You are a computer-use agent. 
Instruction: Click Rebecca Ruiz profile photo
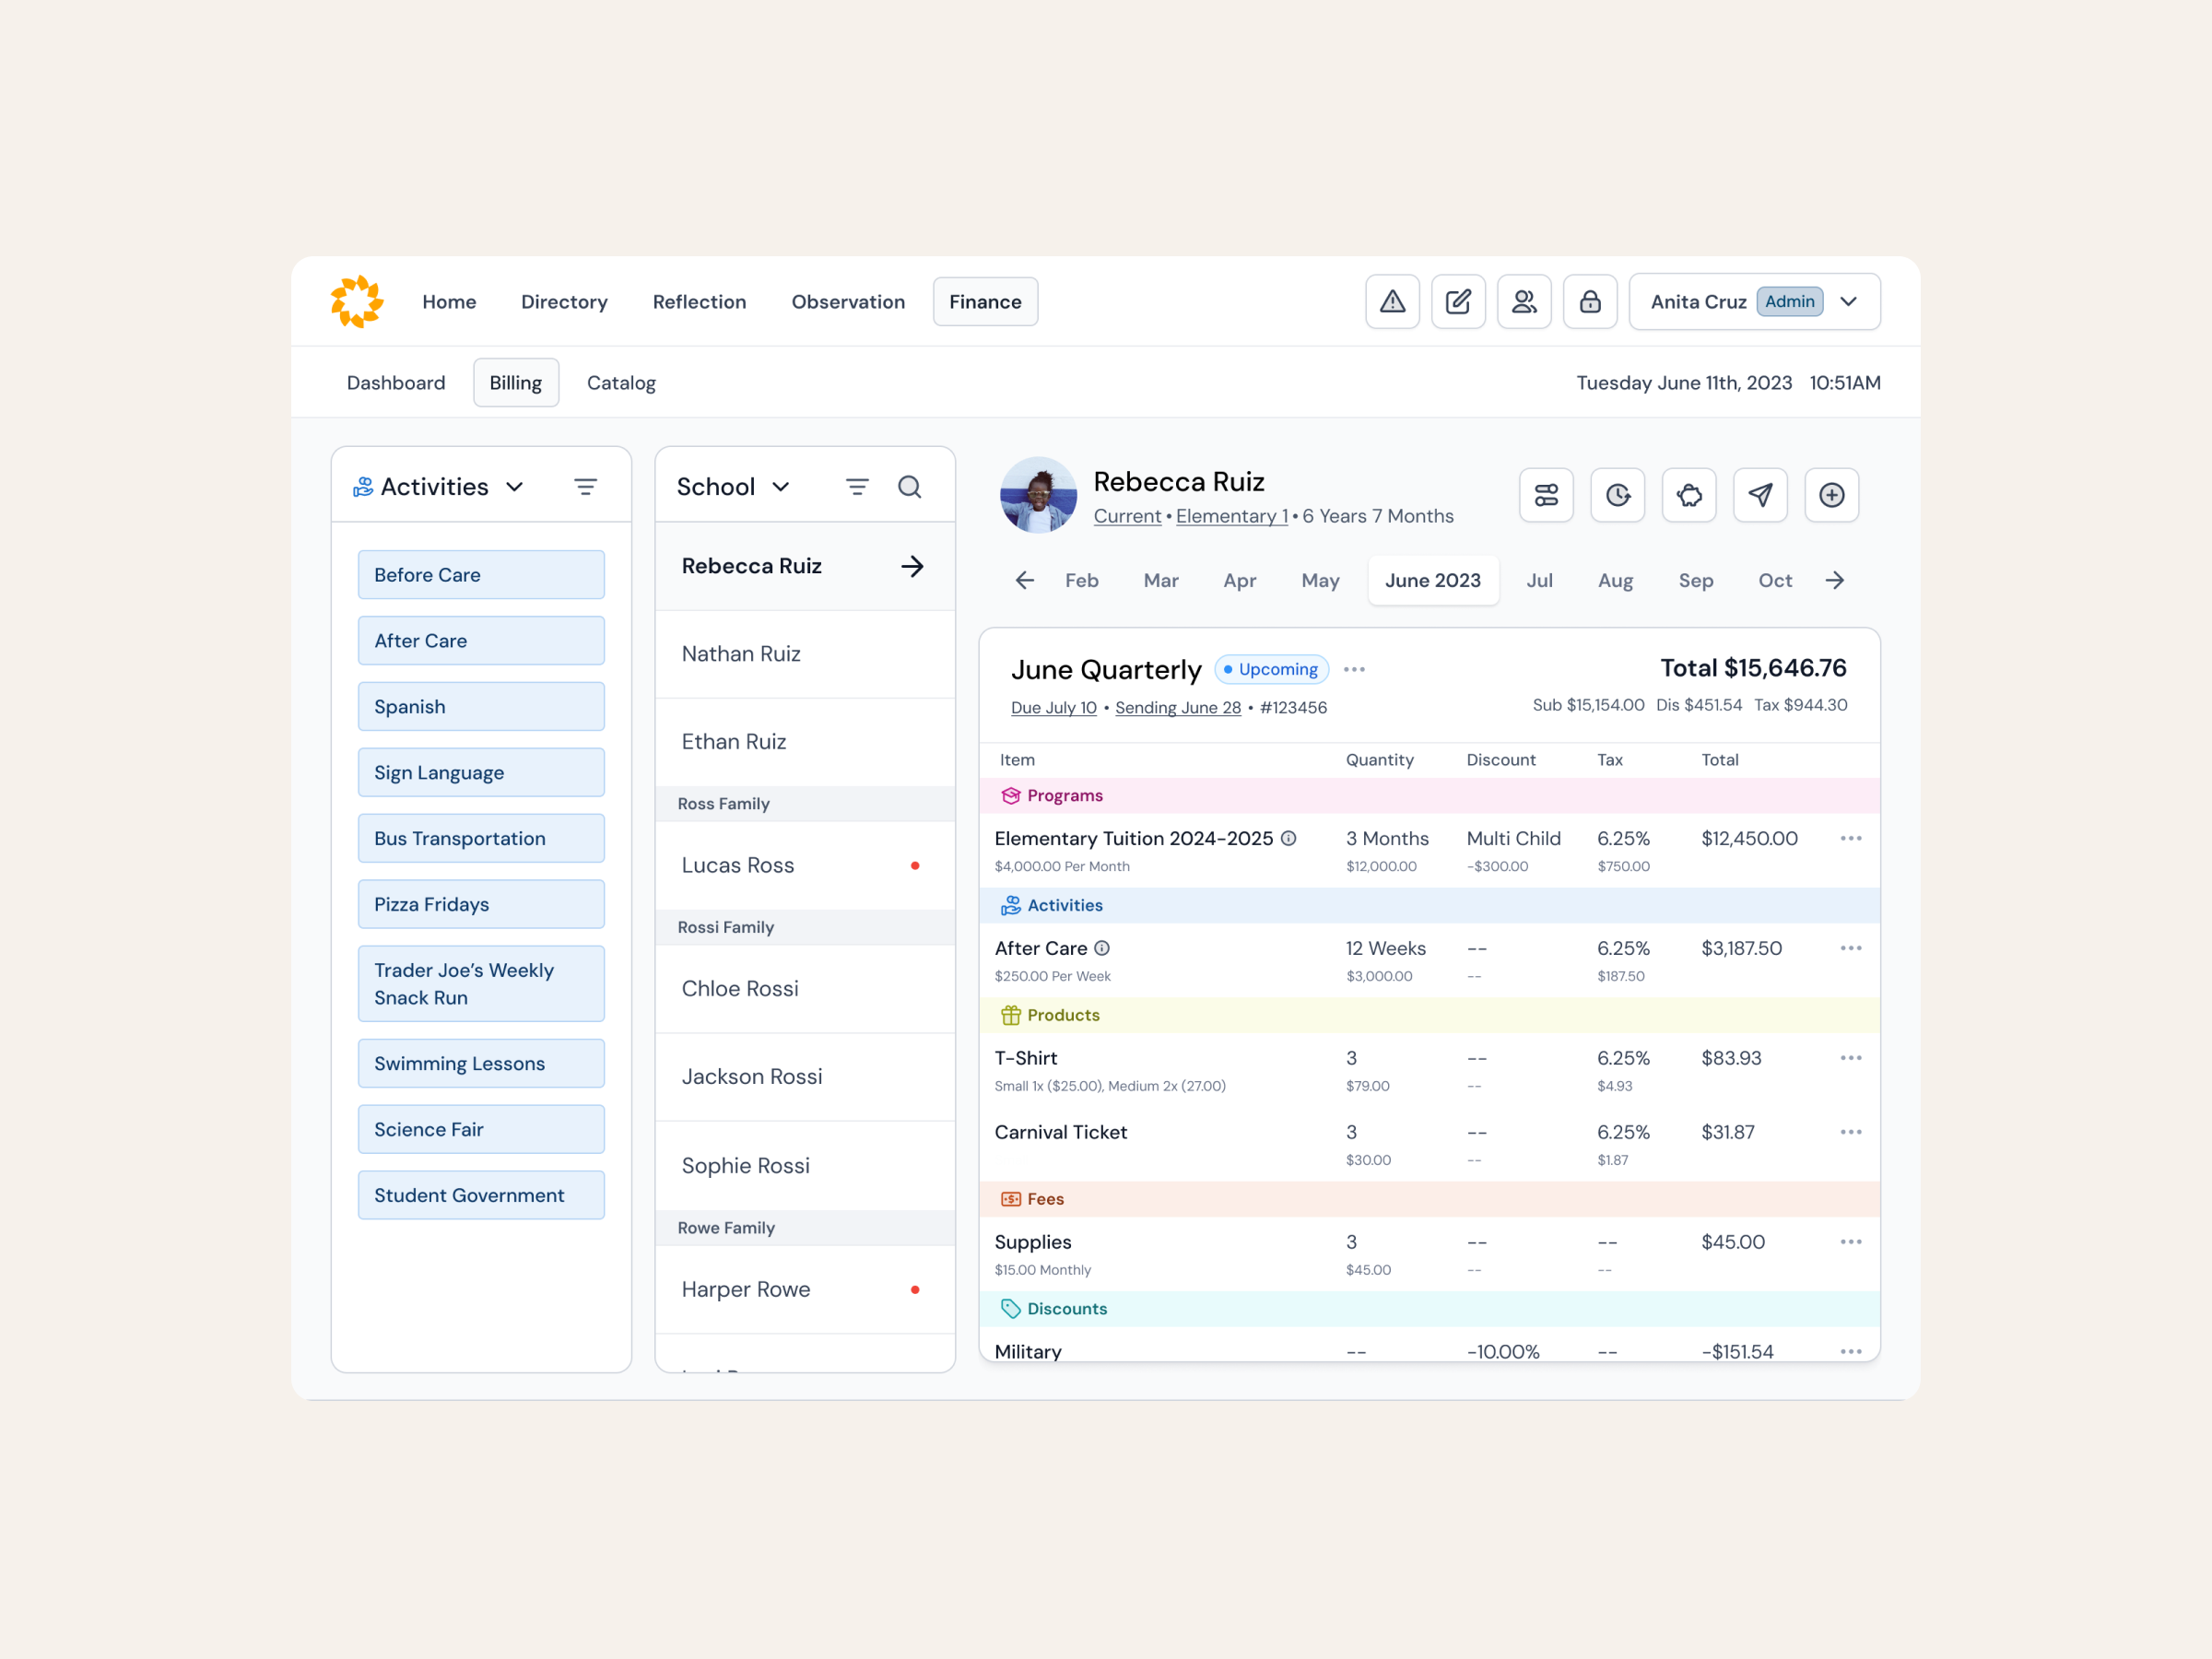coord(1038,496)
